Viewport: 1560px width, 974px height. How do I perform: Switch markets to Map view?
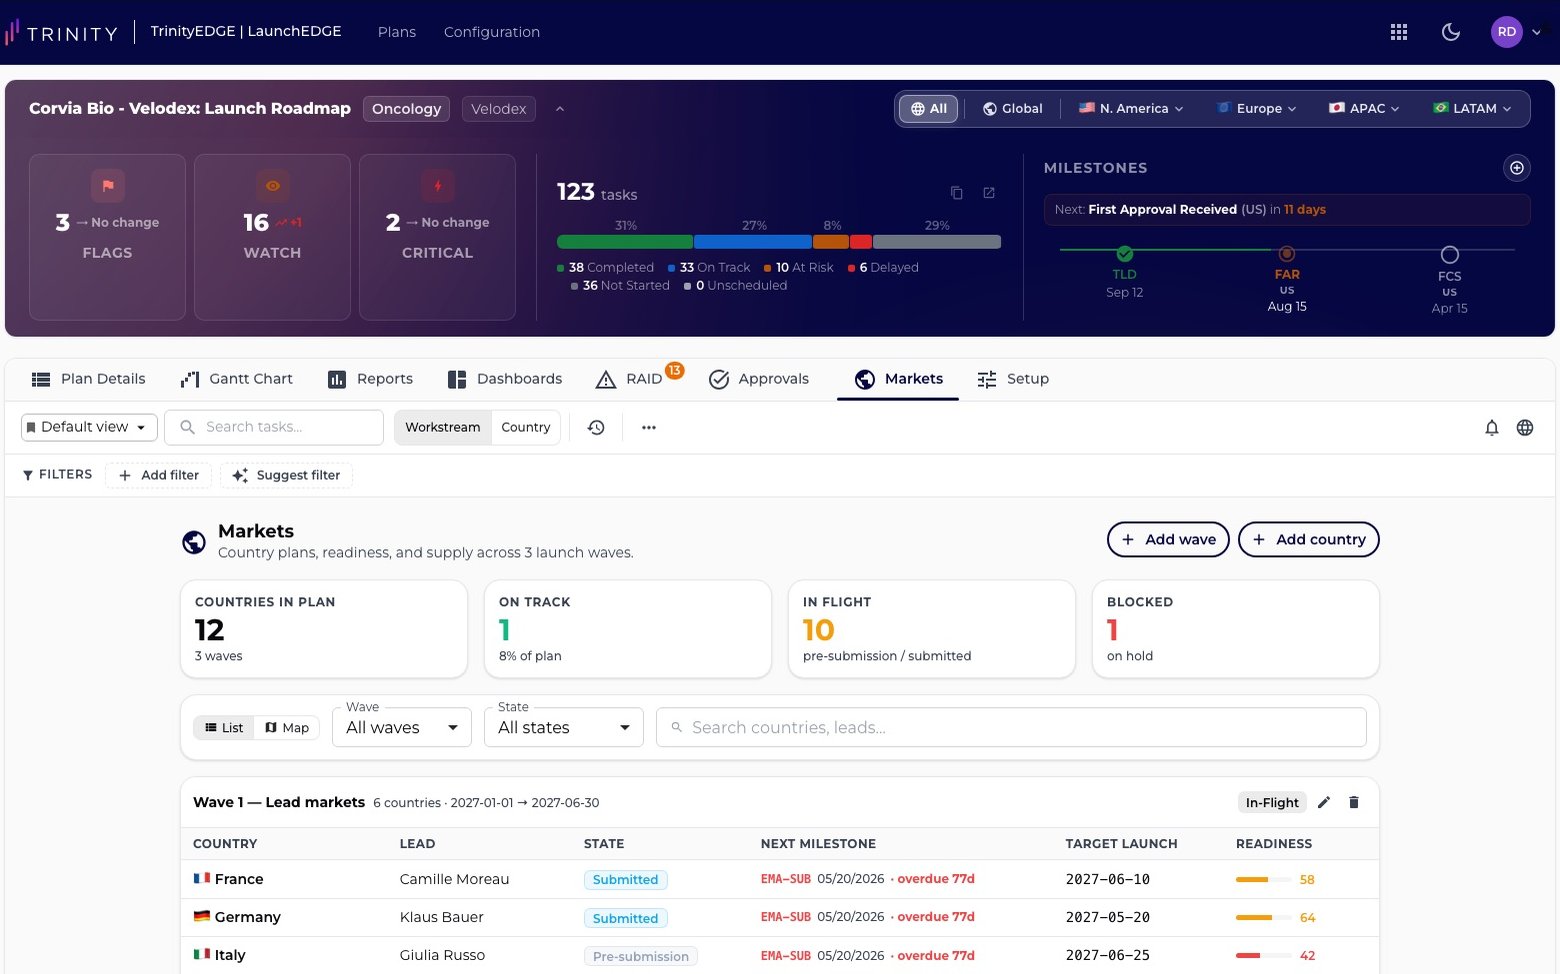tap(287, 728)
